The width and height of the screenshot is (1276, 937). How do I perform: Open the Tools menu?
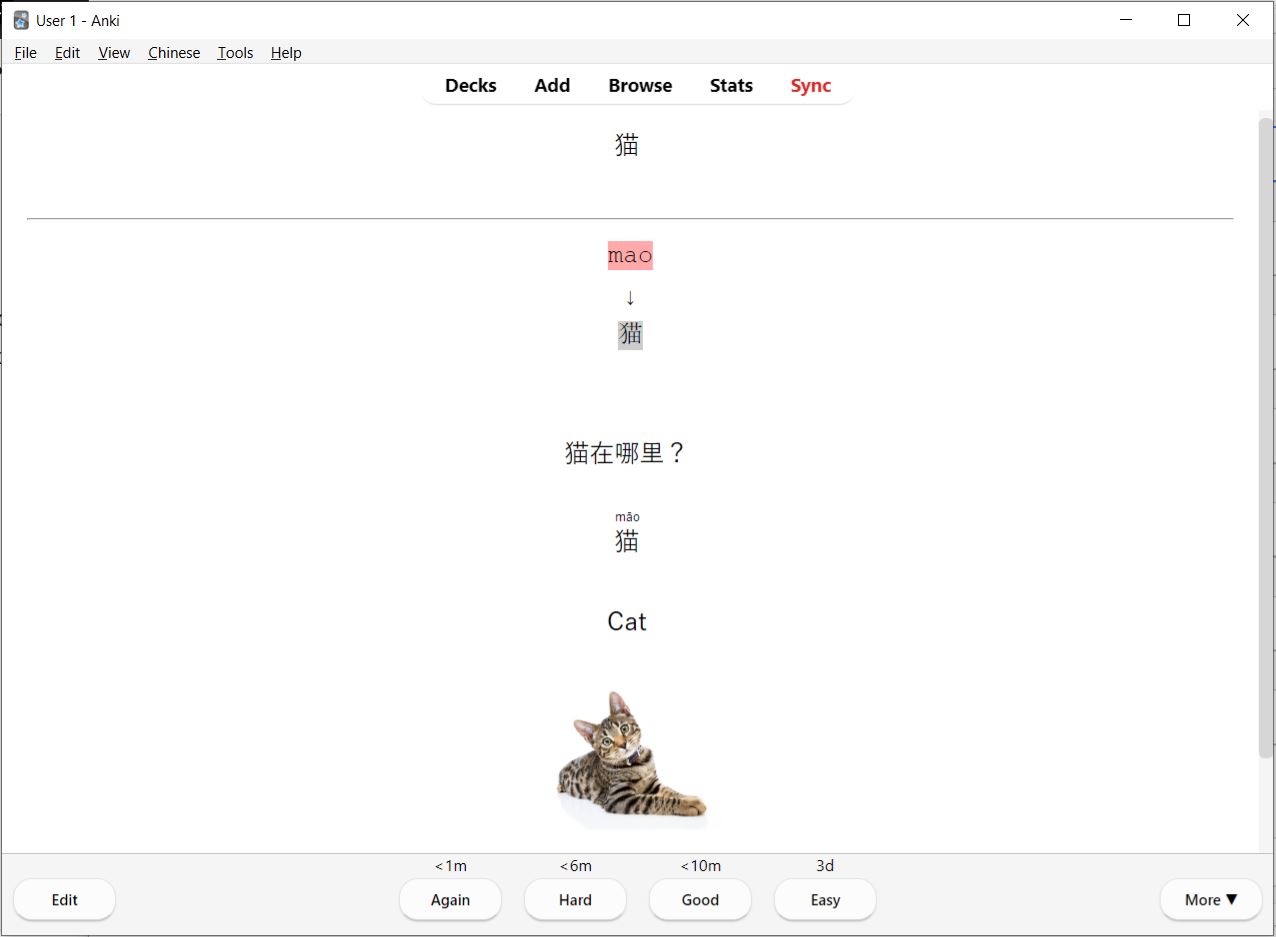(x=235, y=53)
